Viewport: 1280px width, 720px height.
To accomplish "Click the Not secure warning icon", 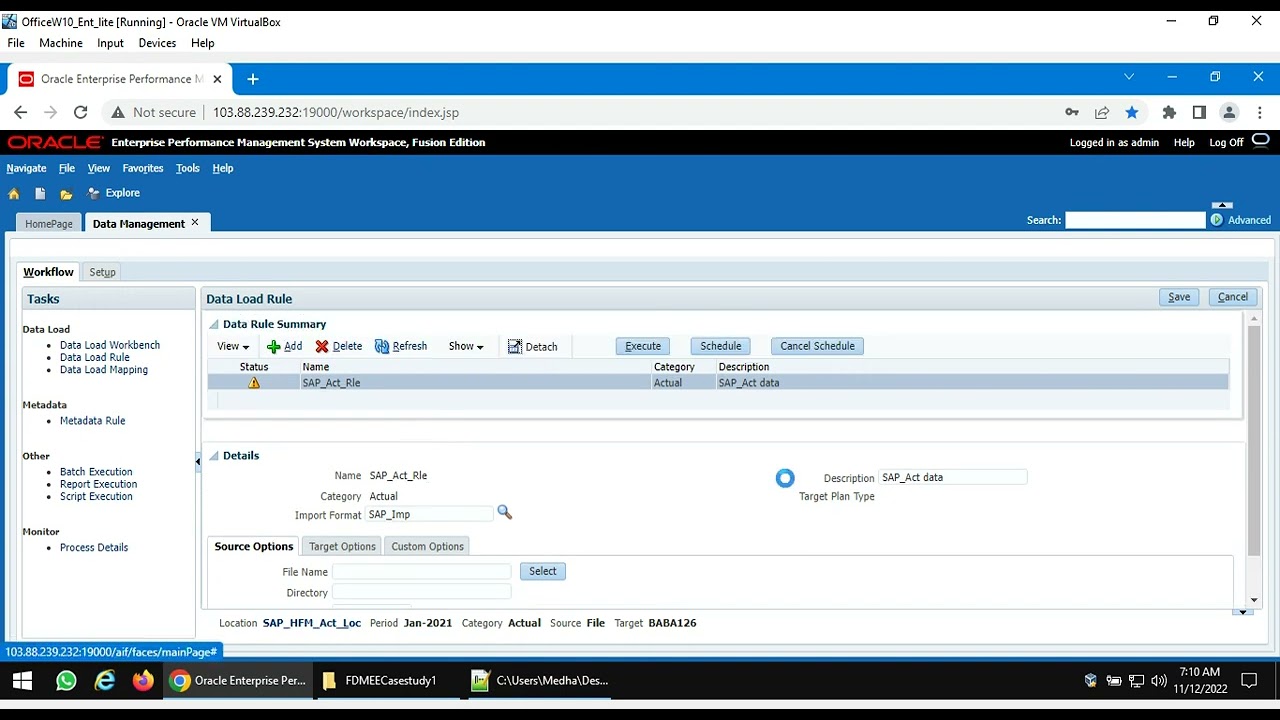I will [x=118, y=113].
